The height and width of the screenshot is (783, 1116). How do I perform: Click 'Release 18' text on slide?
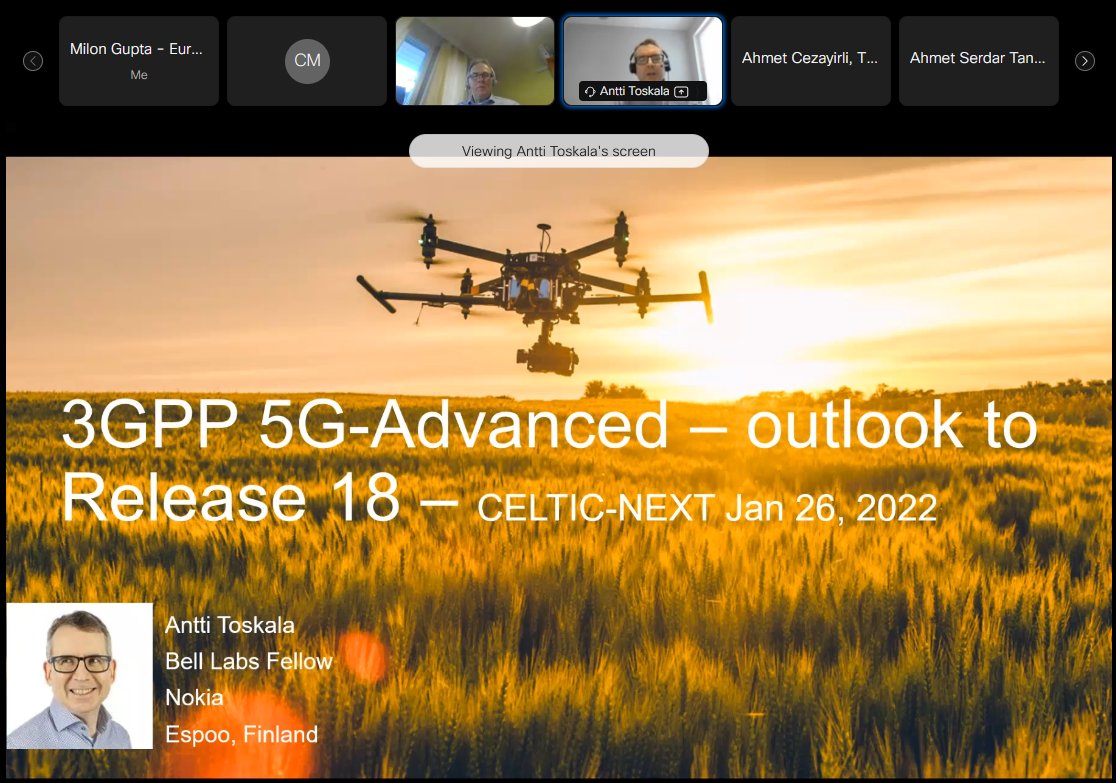[231, 498]
